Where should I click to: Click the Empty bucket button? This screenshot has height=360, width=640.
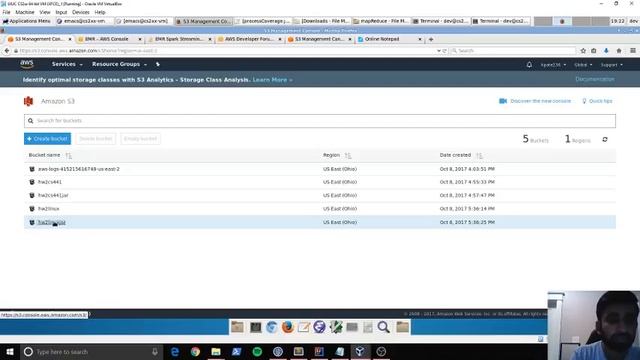point(140,139)
